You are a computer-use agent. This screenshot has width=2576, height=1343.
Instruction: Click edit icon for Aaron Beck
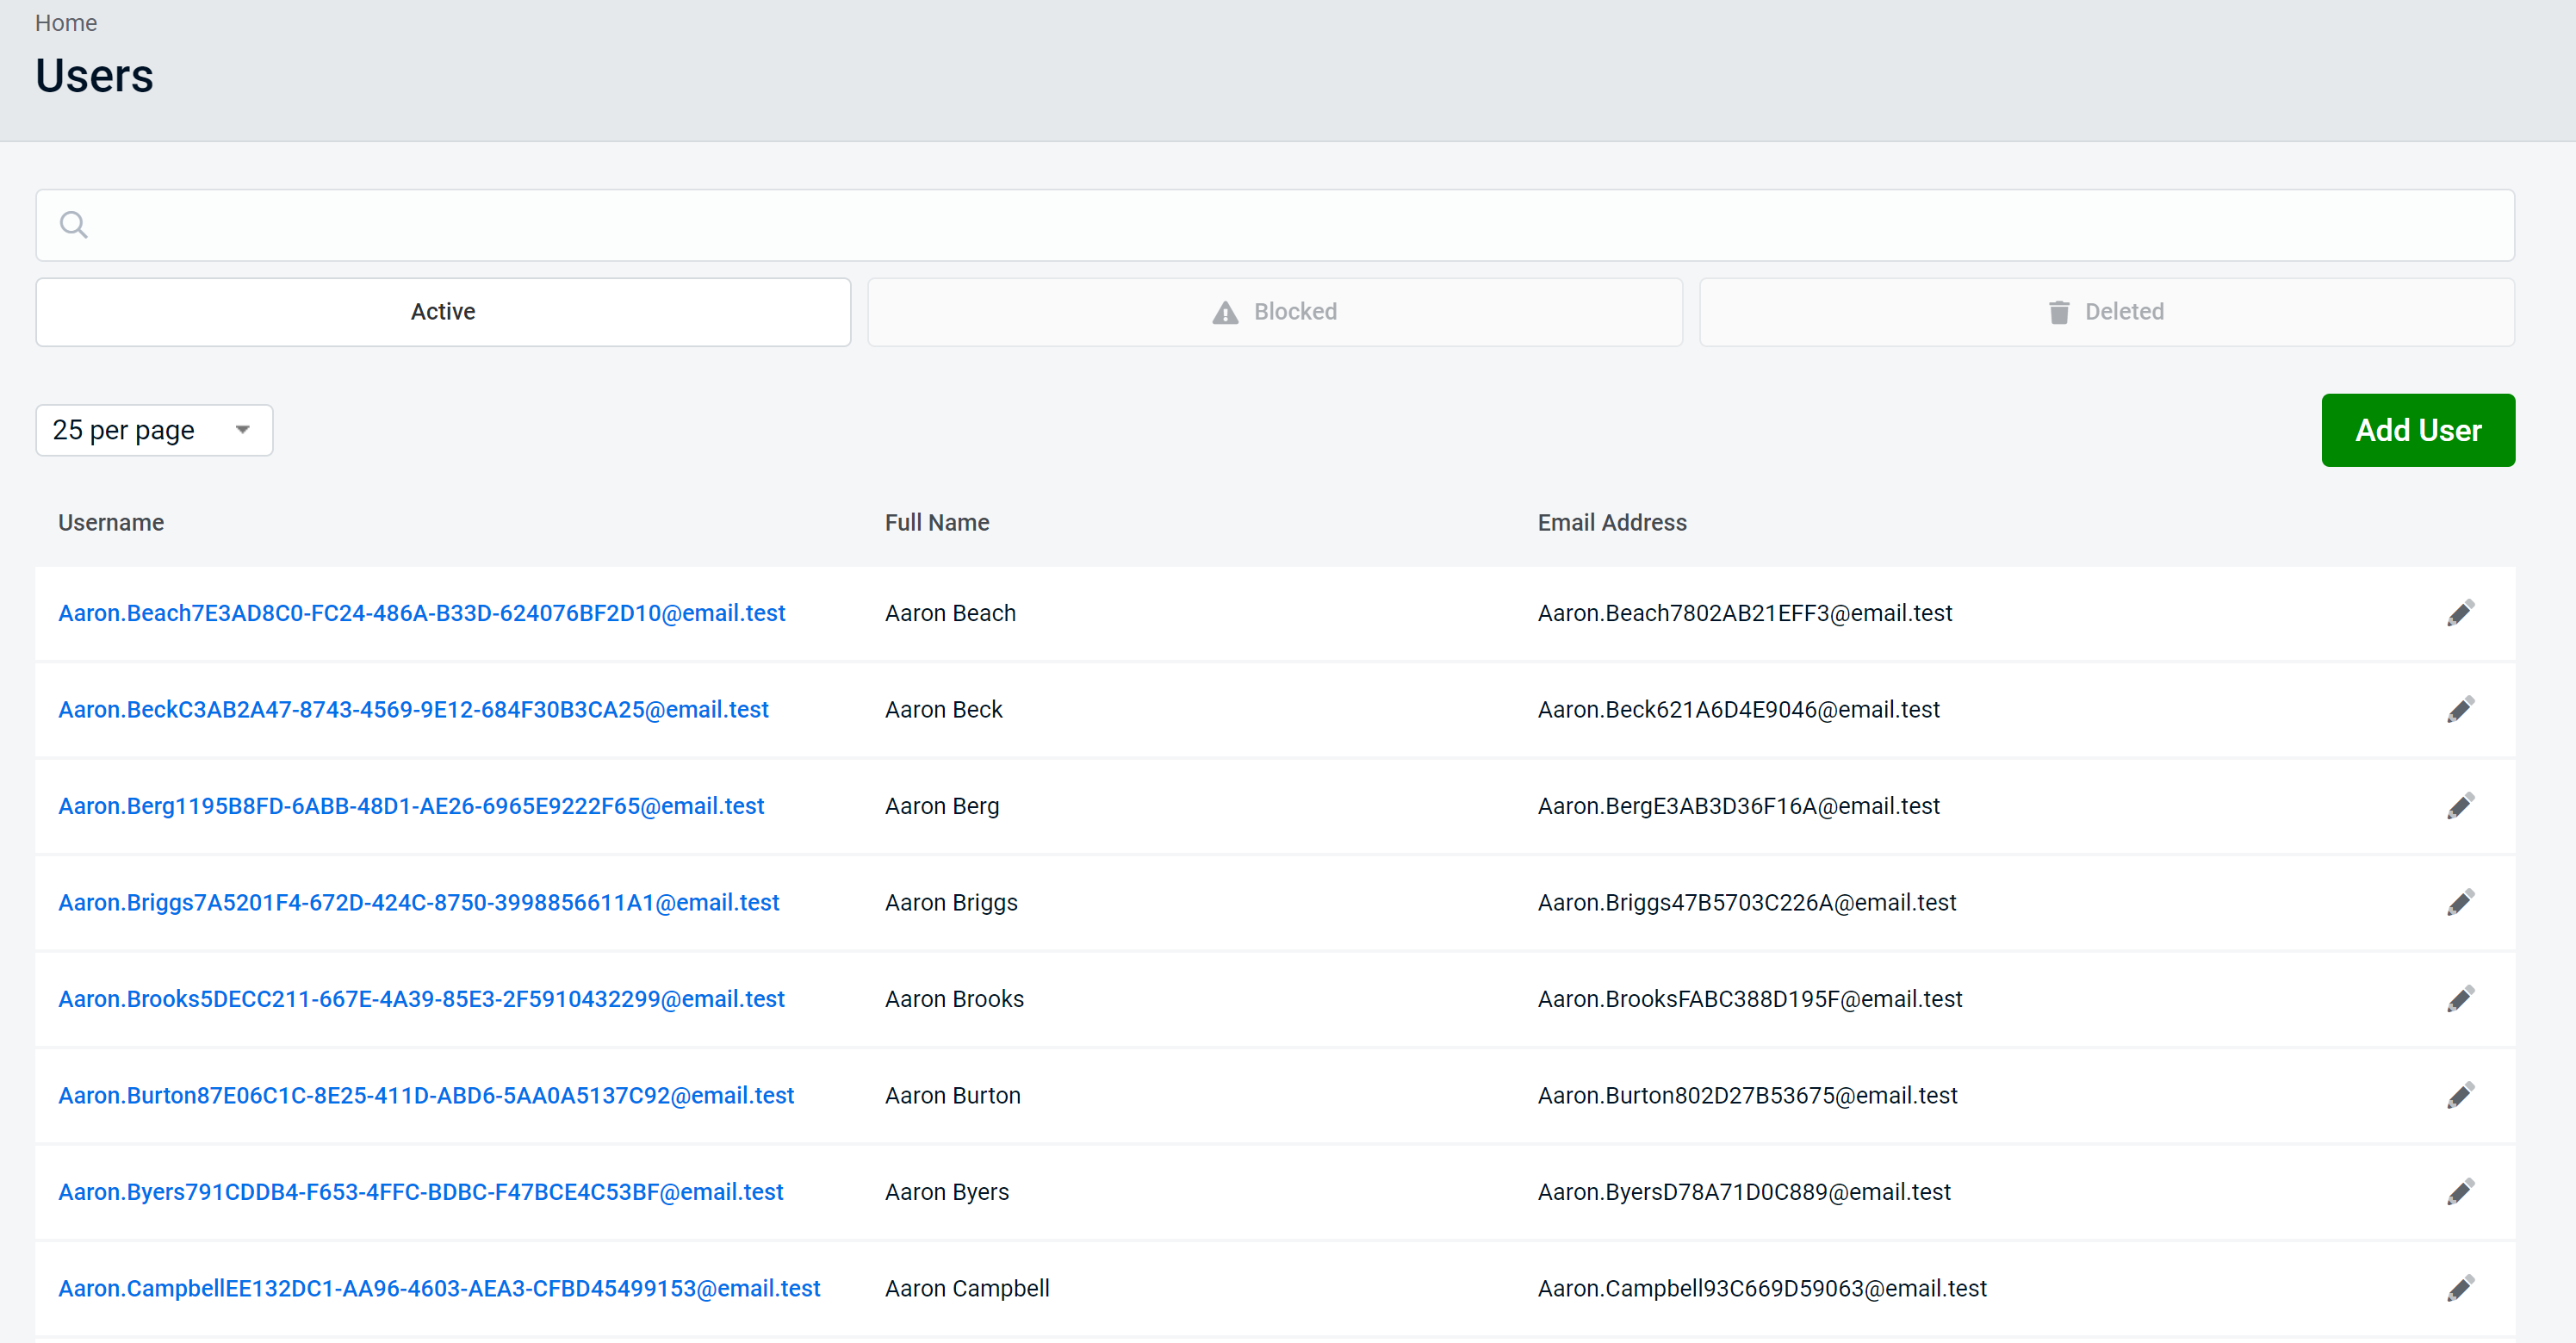point(2460,709)
